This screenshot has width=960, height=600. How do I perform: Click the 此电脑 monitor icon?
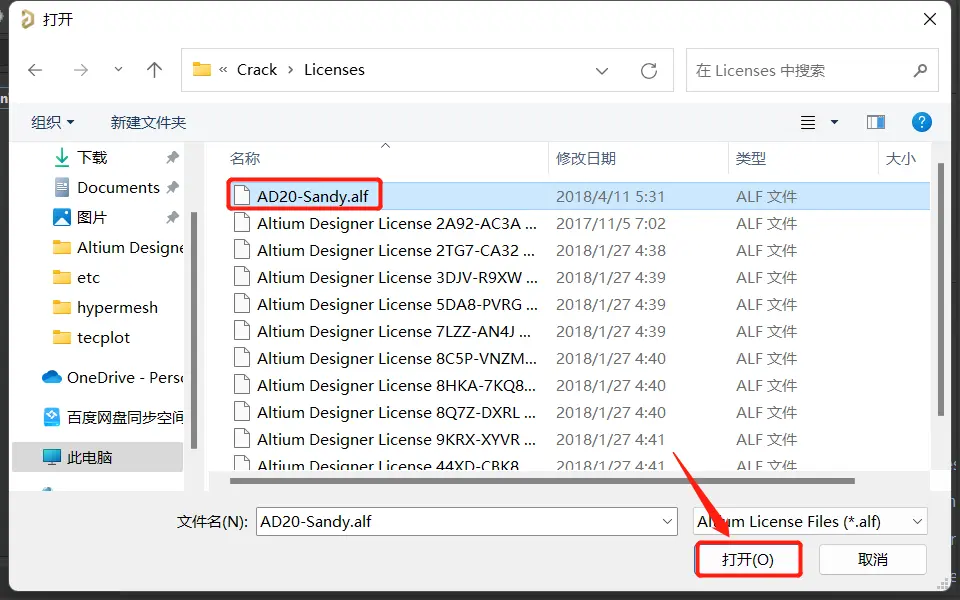point(51,457)
